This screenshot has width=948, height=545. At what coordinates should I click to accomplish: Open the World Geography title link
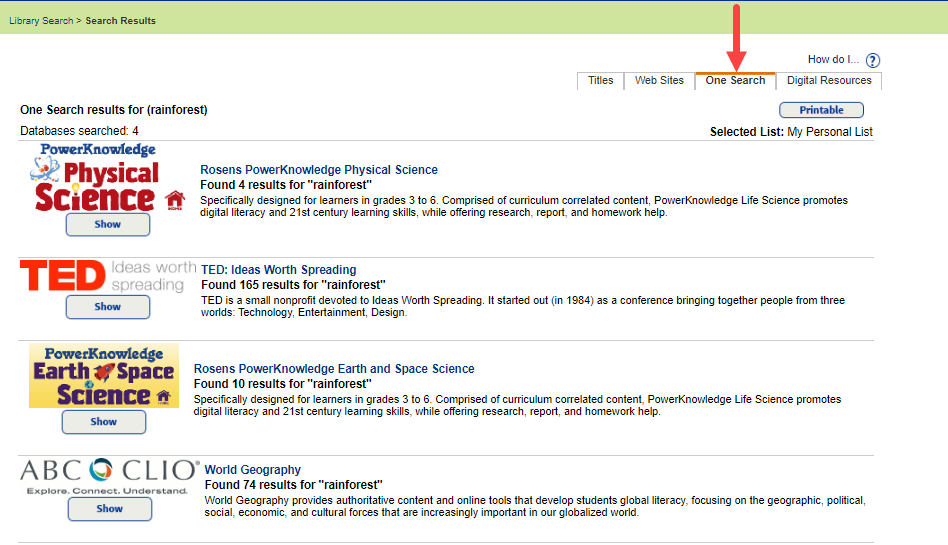[x=252, y=470]
